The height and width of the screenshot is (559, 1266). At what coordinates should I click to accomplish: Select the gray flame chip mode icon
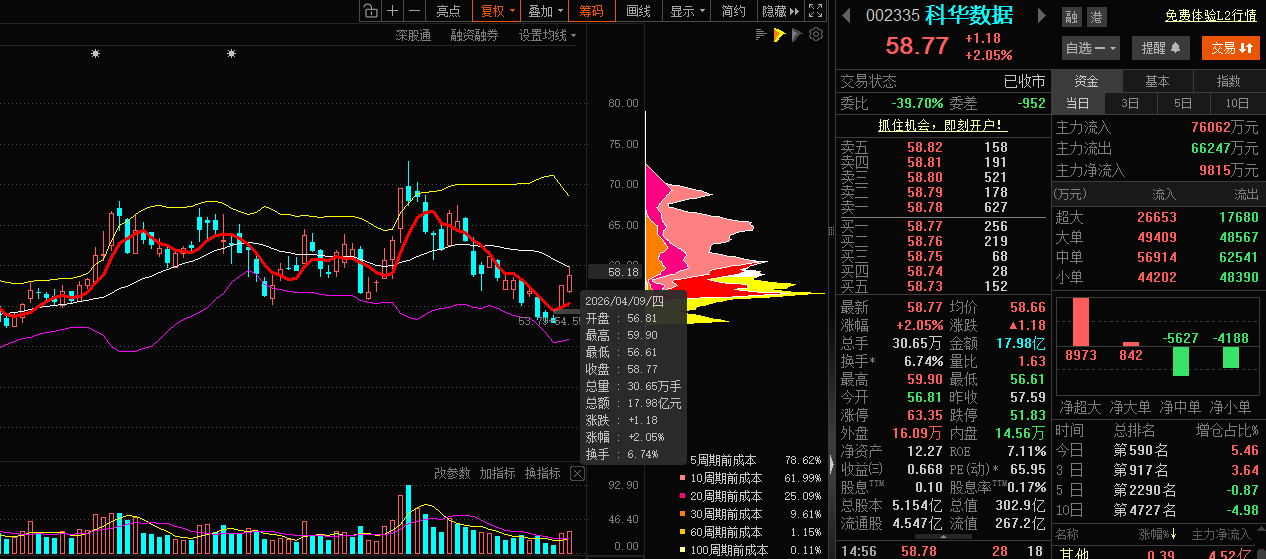pyautogui.click(x=797, y=35)
